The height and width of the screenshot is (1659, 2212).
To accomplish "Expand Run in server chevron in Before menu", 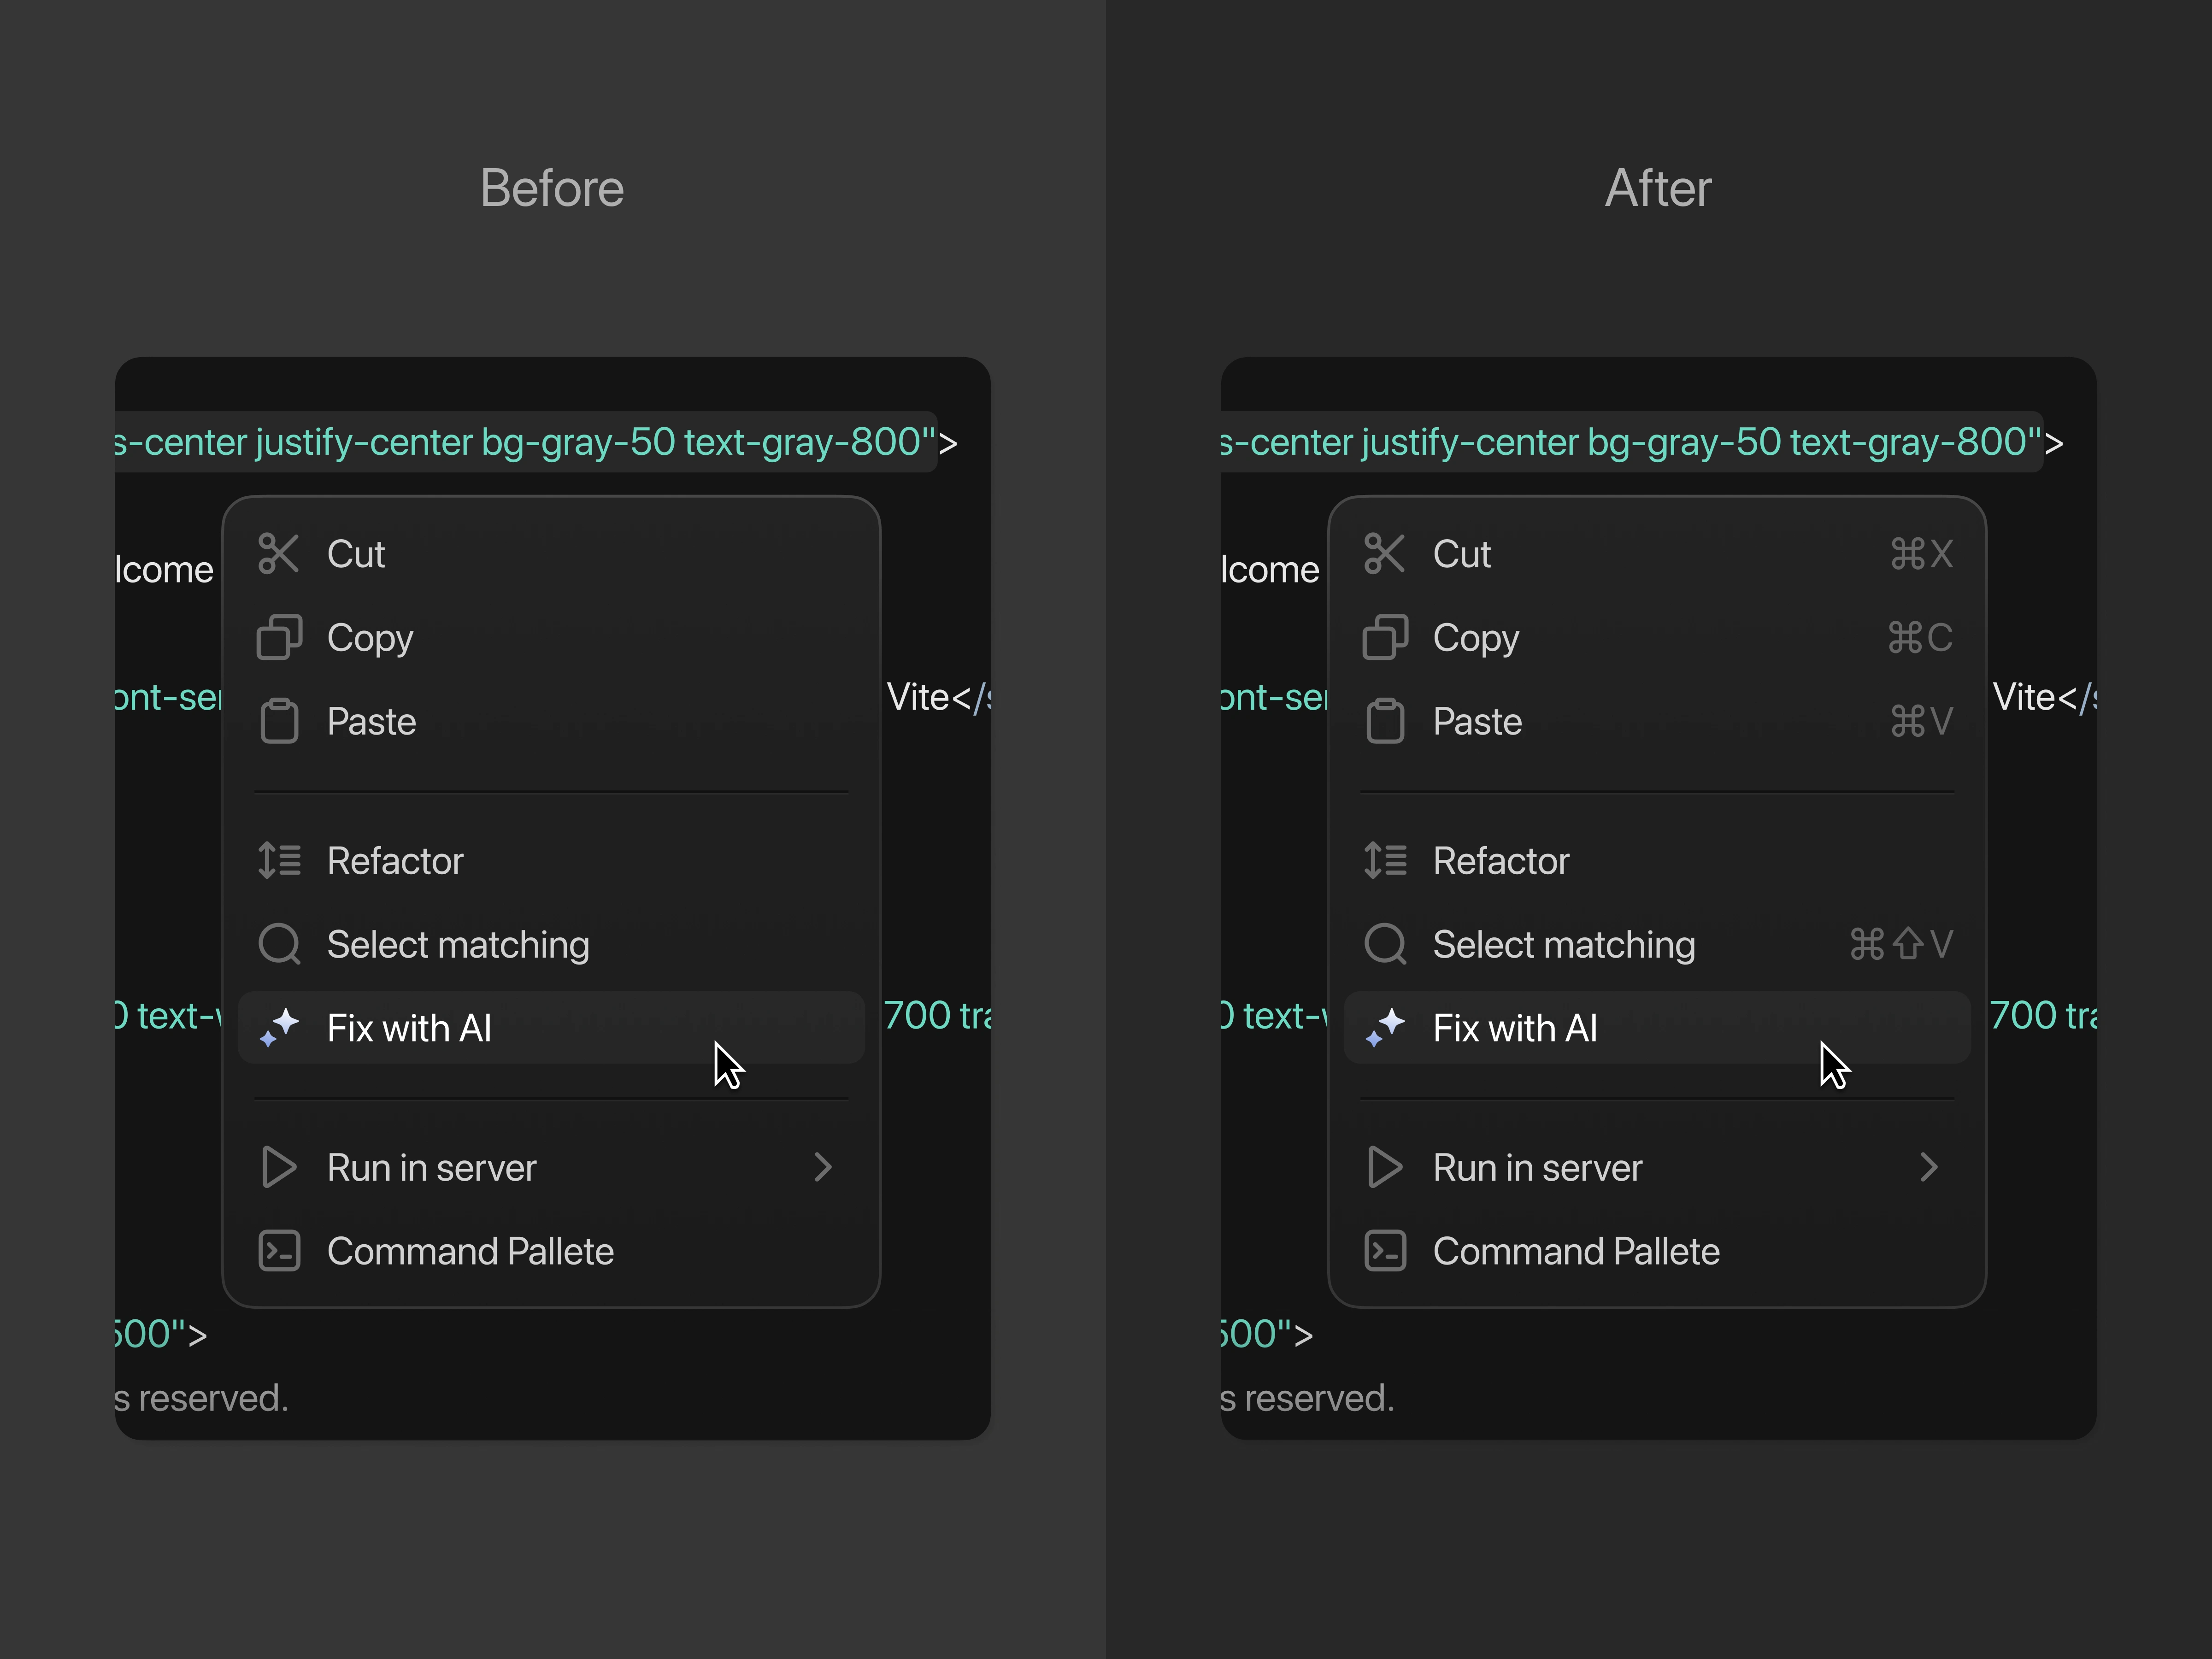I will point(823,1167).
